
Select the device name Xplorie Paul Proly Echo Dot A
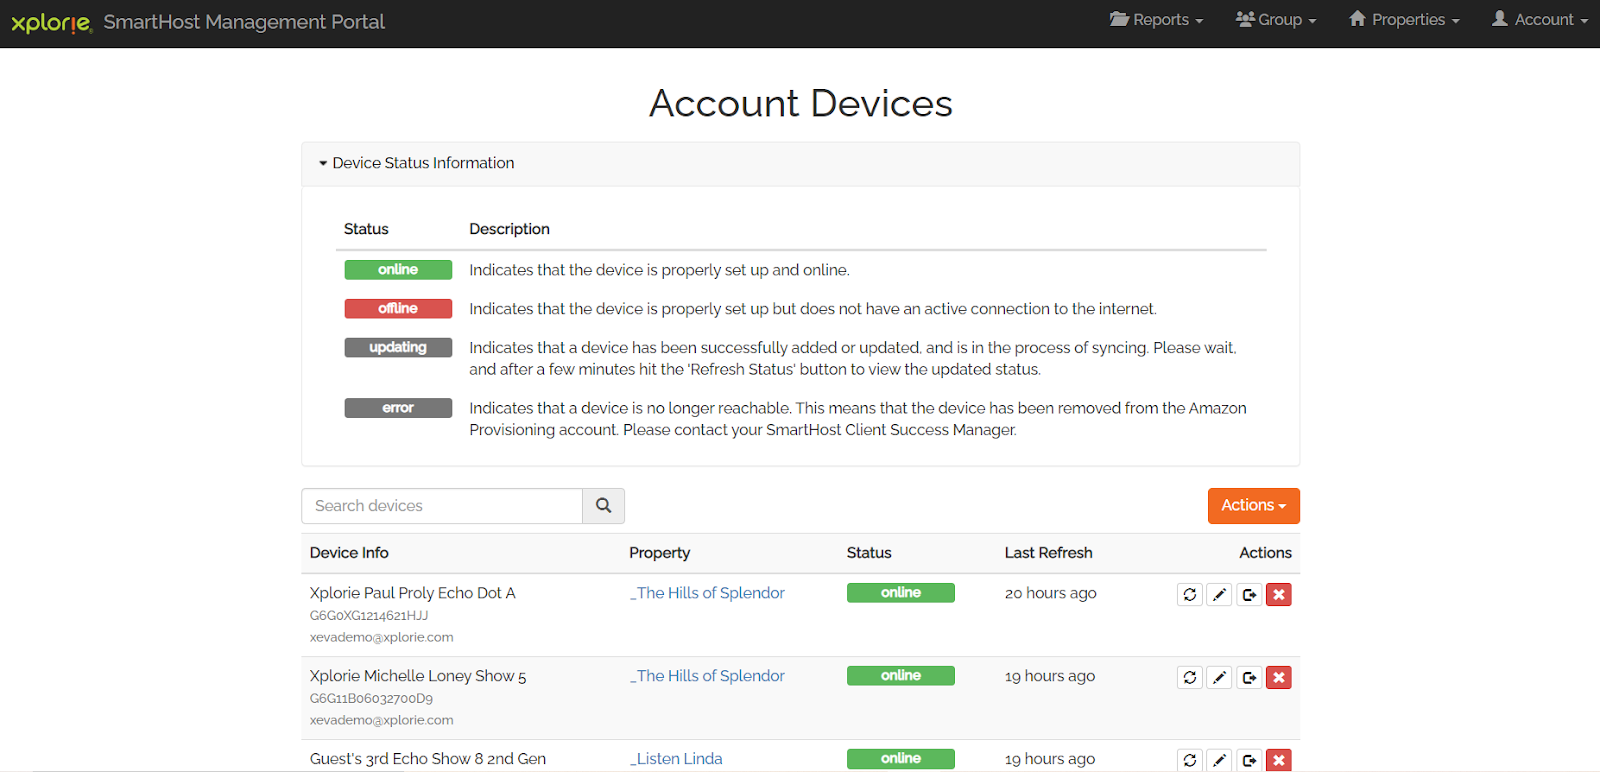pyautogui.click(x=413, y=593)
